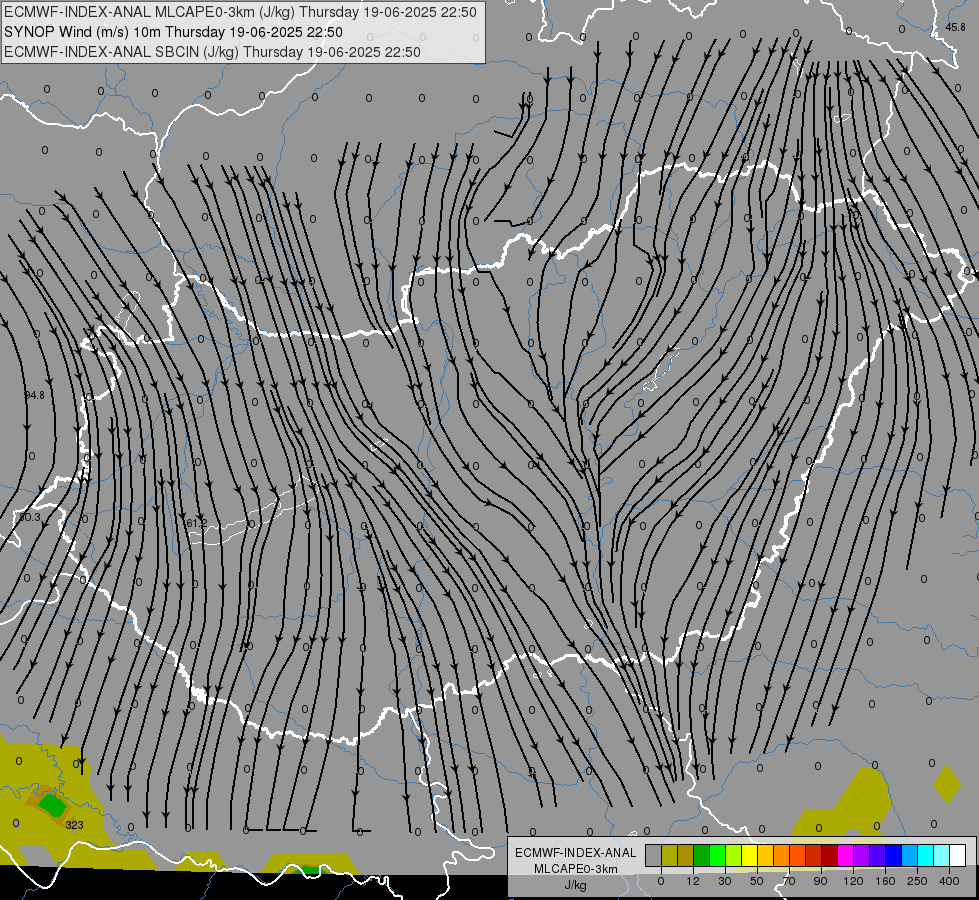Image resolution: width=979 pixels, height=900 pixels.
Task: Click the 'SBCIN (J/kg)' title line
Action: click(x=212, y=52)
